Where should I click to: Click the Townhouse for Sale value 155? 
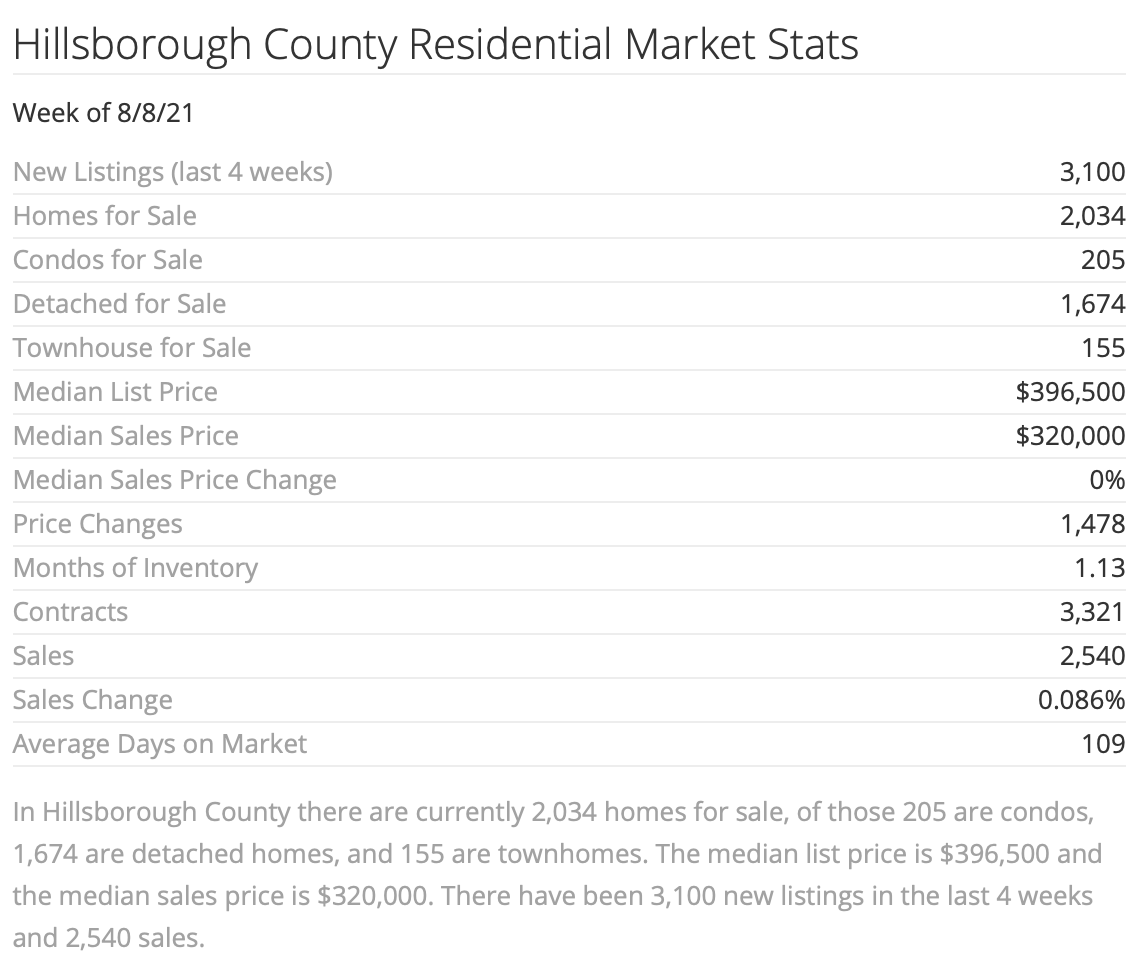(x=1103, y=348)
